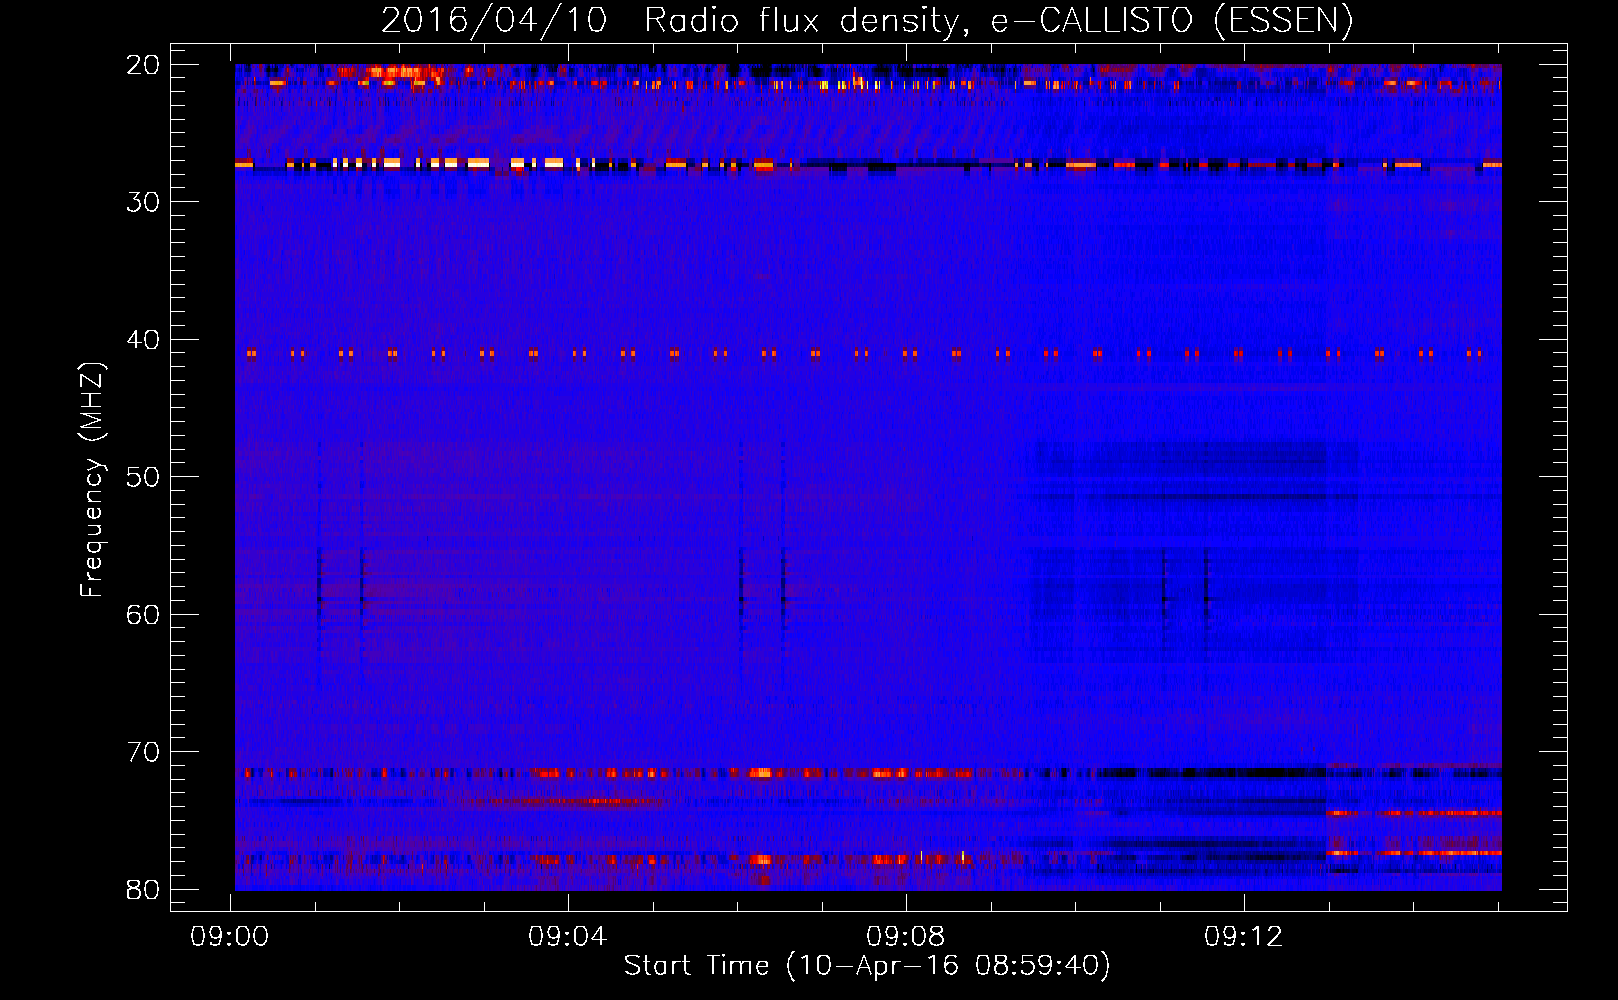Click the '09:00' time tick label
The width and height of the screenshot is (1618, 1000).
[230, 937]
